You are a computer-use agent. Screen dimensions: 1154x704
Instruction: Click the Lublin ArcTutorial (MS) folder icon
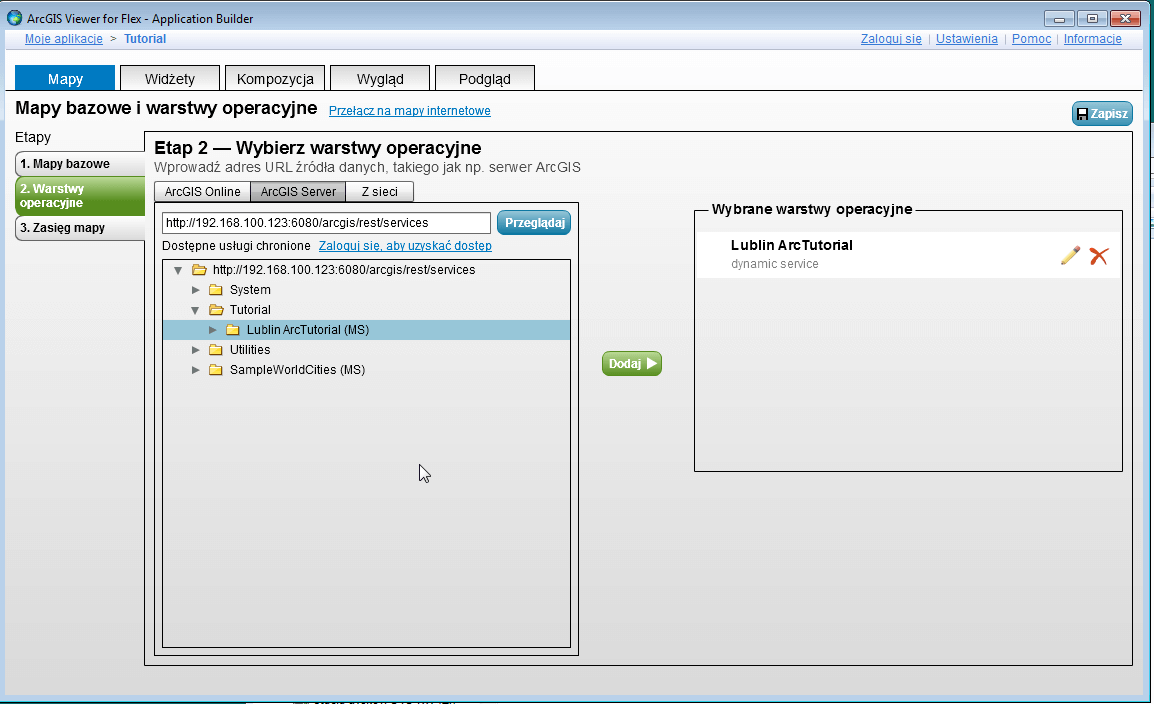[233, 330]
